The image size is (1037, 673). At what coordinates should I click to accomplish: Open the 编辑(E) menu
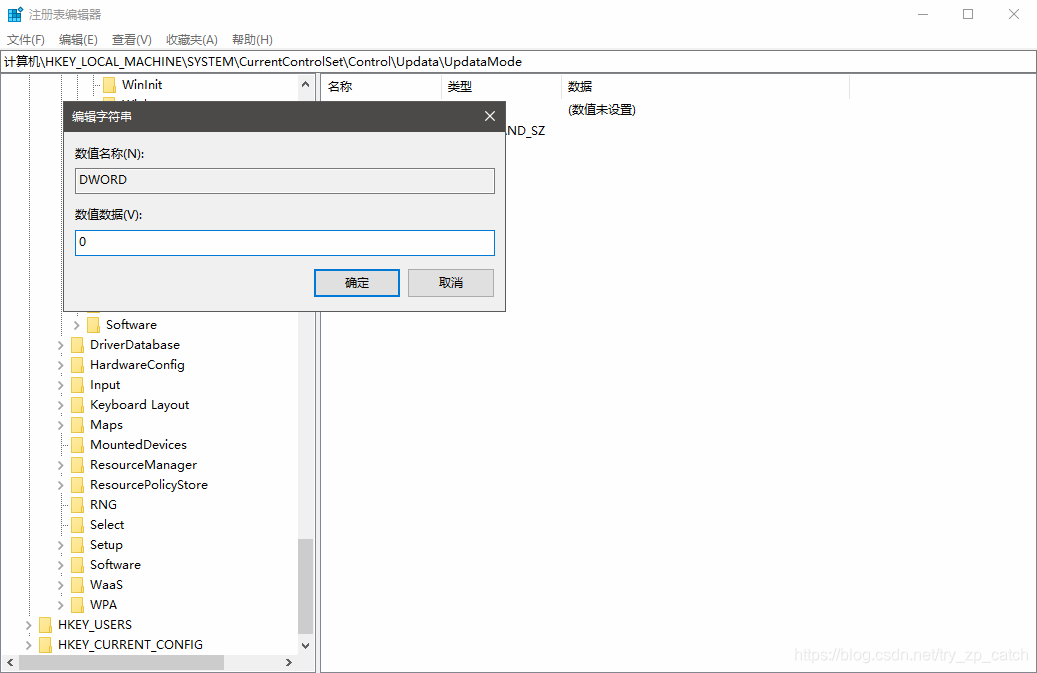[x=78, y=40]
